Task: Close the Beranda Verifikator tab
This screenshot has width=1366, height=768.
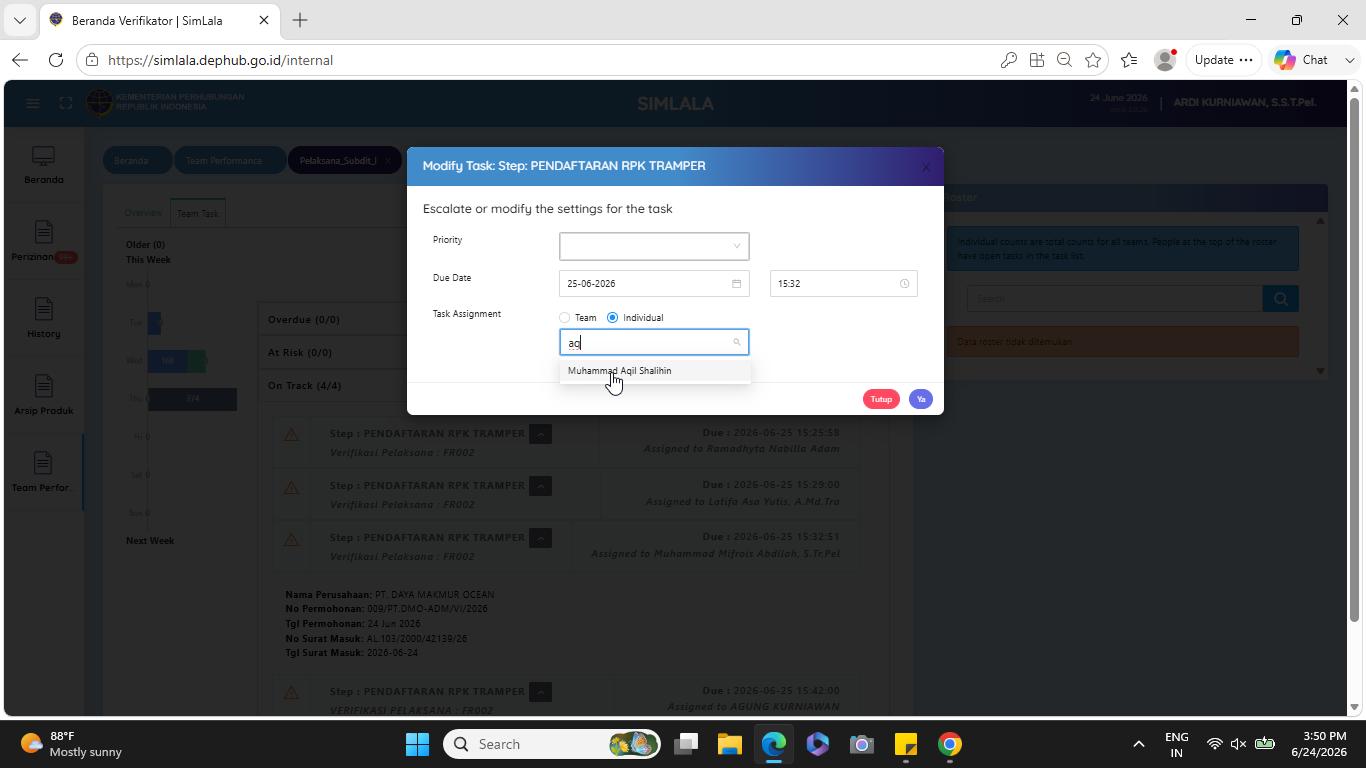Action: coord(264,20)
